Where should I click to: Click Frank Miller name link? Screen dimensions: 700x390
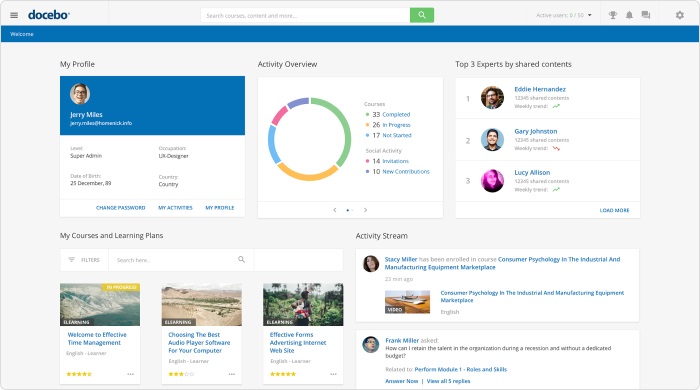(402, 340)
